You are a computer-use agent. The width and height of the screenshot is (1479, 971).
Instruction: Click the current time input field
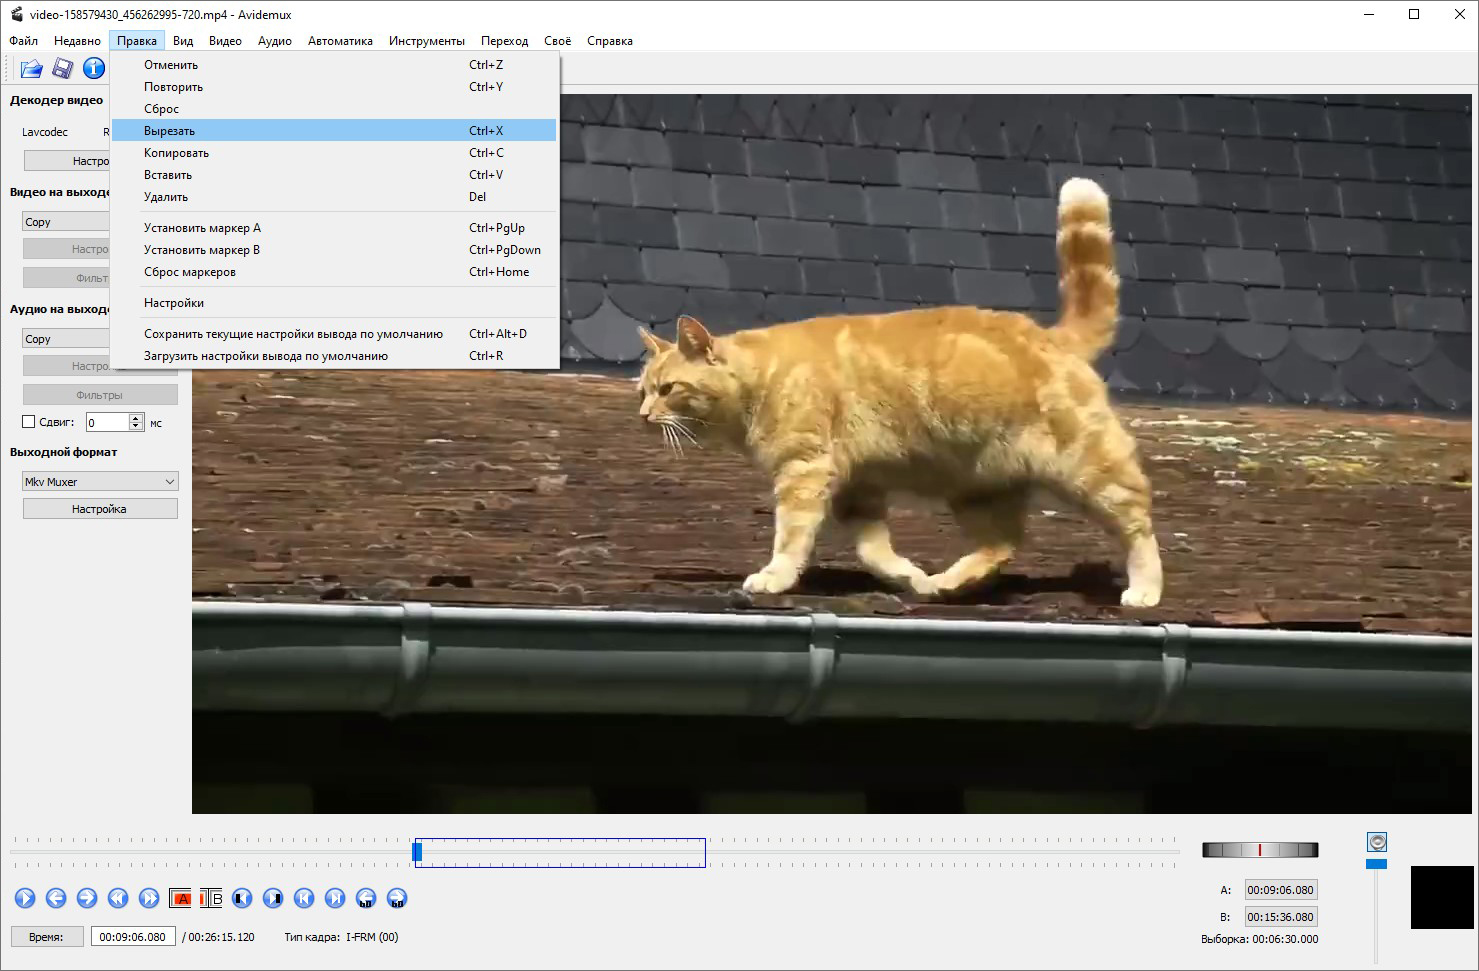pos(133,937)
